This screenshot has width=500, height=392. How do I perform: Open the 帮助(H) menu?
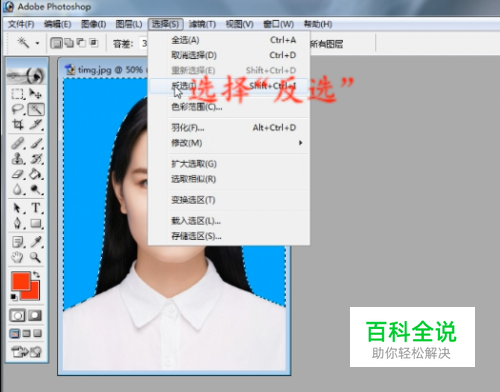pyautogui.click(x=318, y=24)
